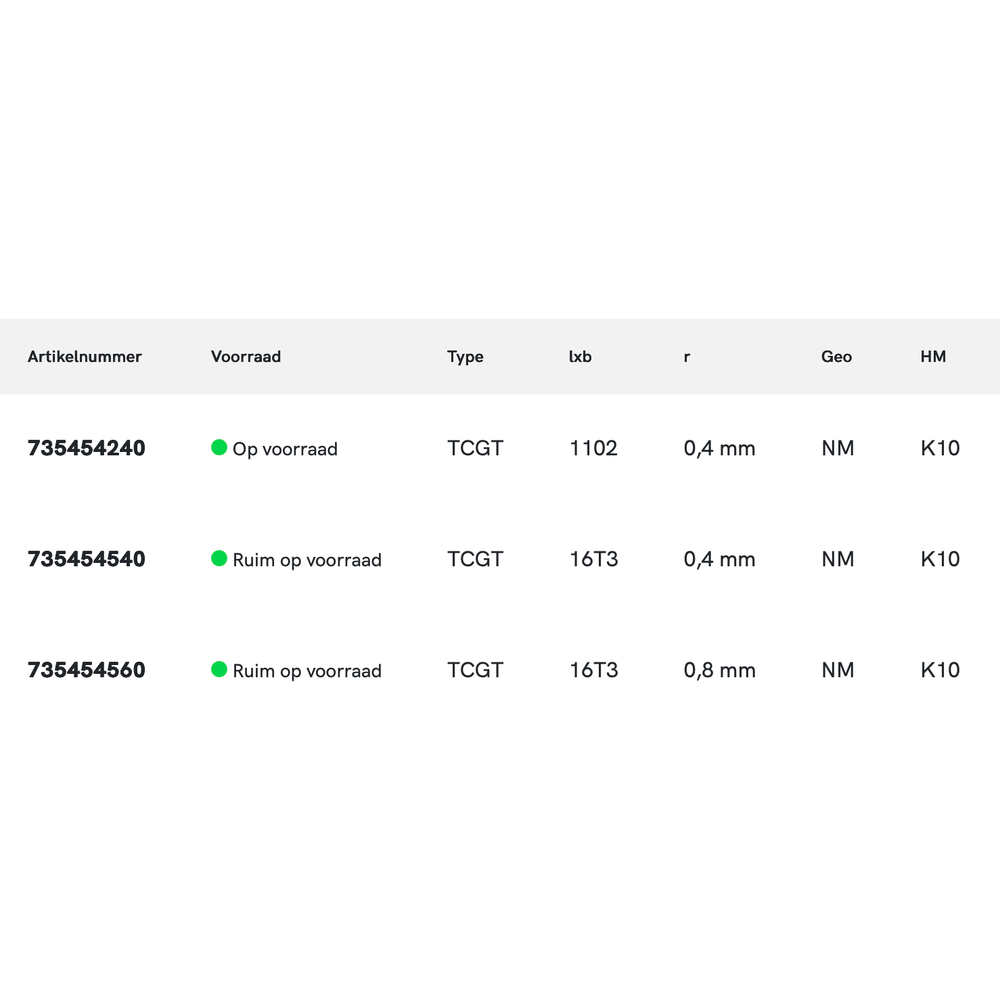
Task: Open article number 735454540
Action: 86,560
